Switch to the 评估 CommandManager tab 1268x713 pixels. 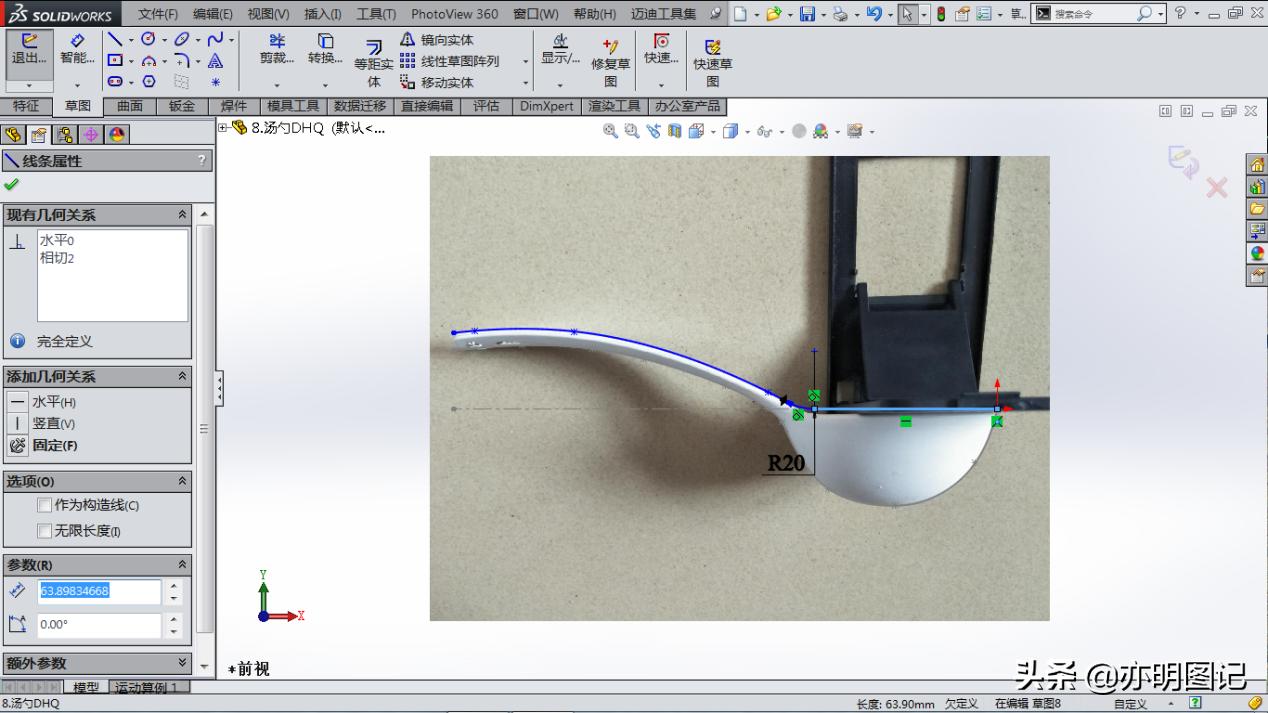(x=487, y=106)
